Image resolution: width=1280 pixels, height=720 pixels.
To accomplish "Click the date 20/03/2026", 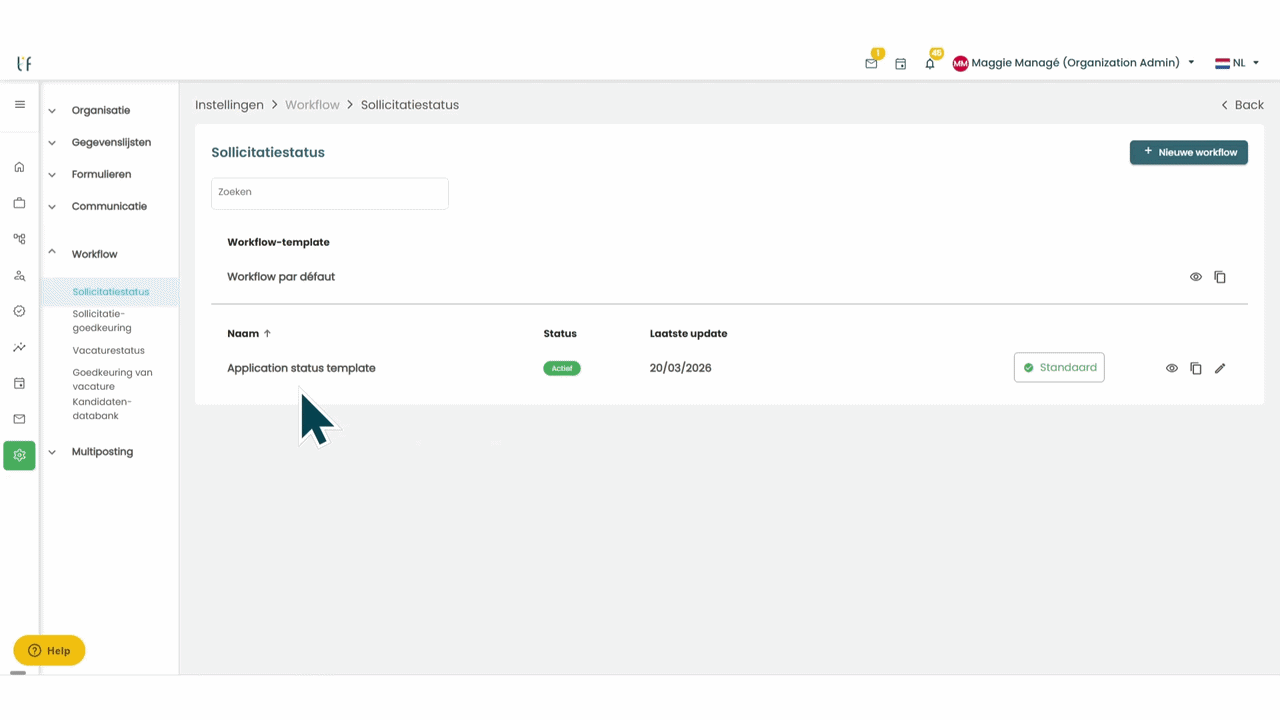I will coord(680,368).
